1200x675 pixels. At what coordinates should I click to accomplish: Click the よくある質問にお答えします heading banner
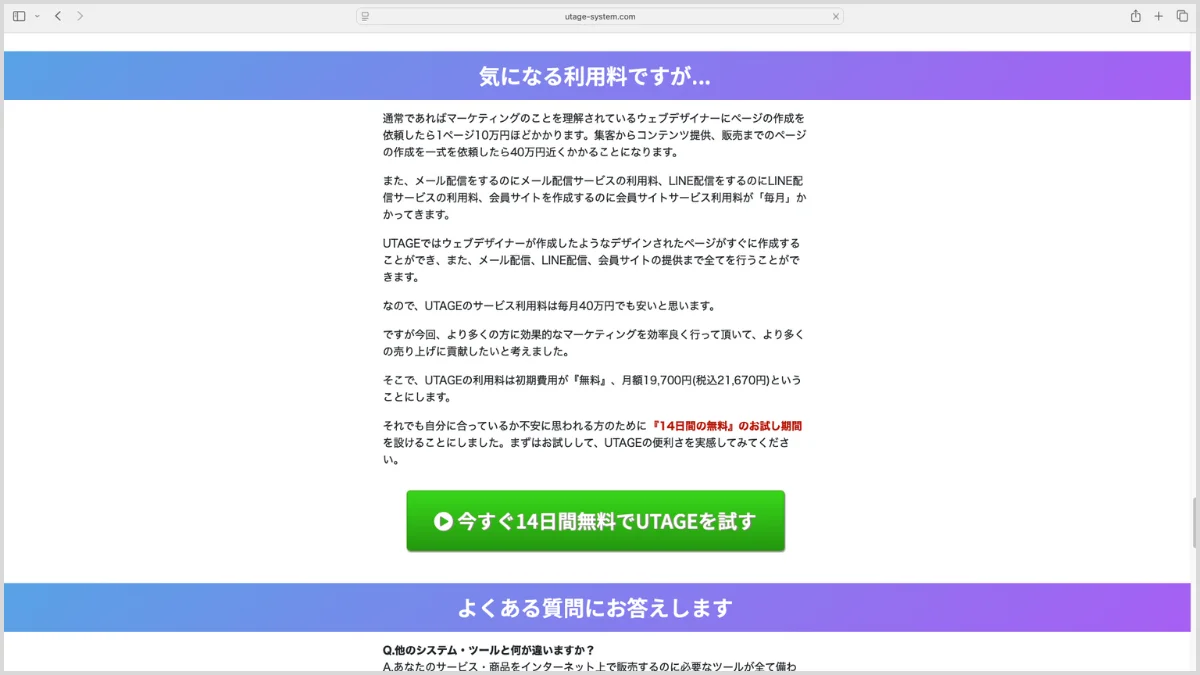click(x=595, y=608)
